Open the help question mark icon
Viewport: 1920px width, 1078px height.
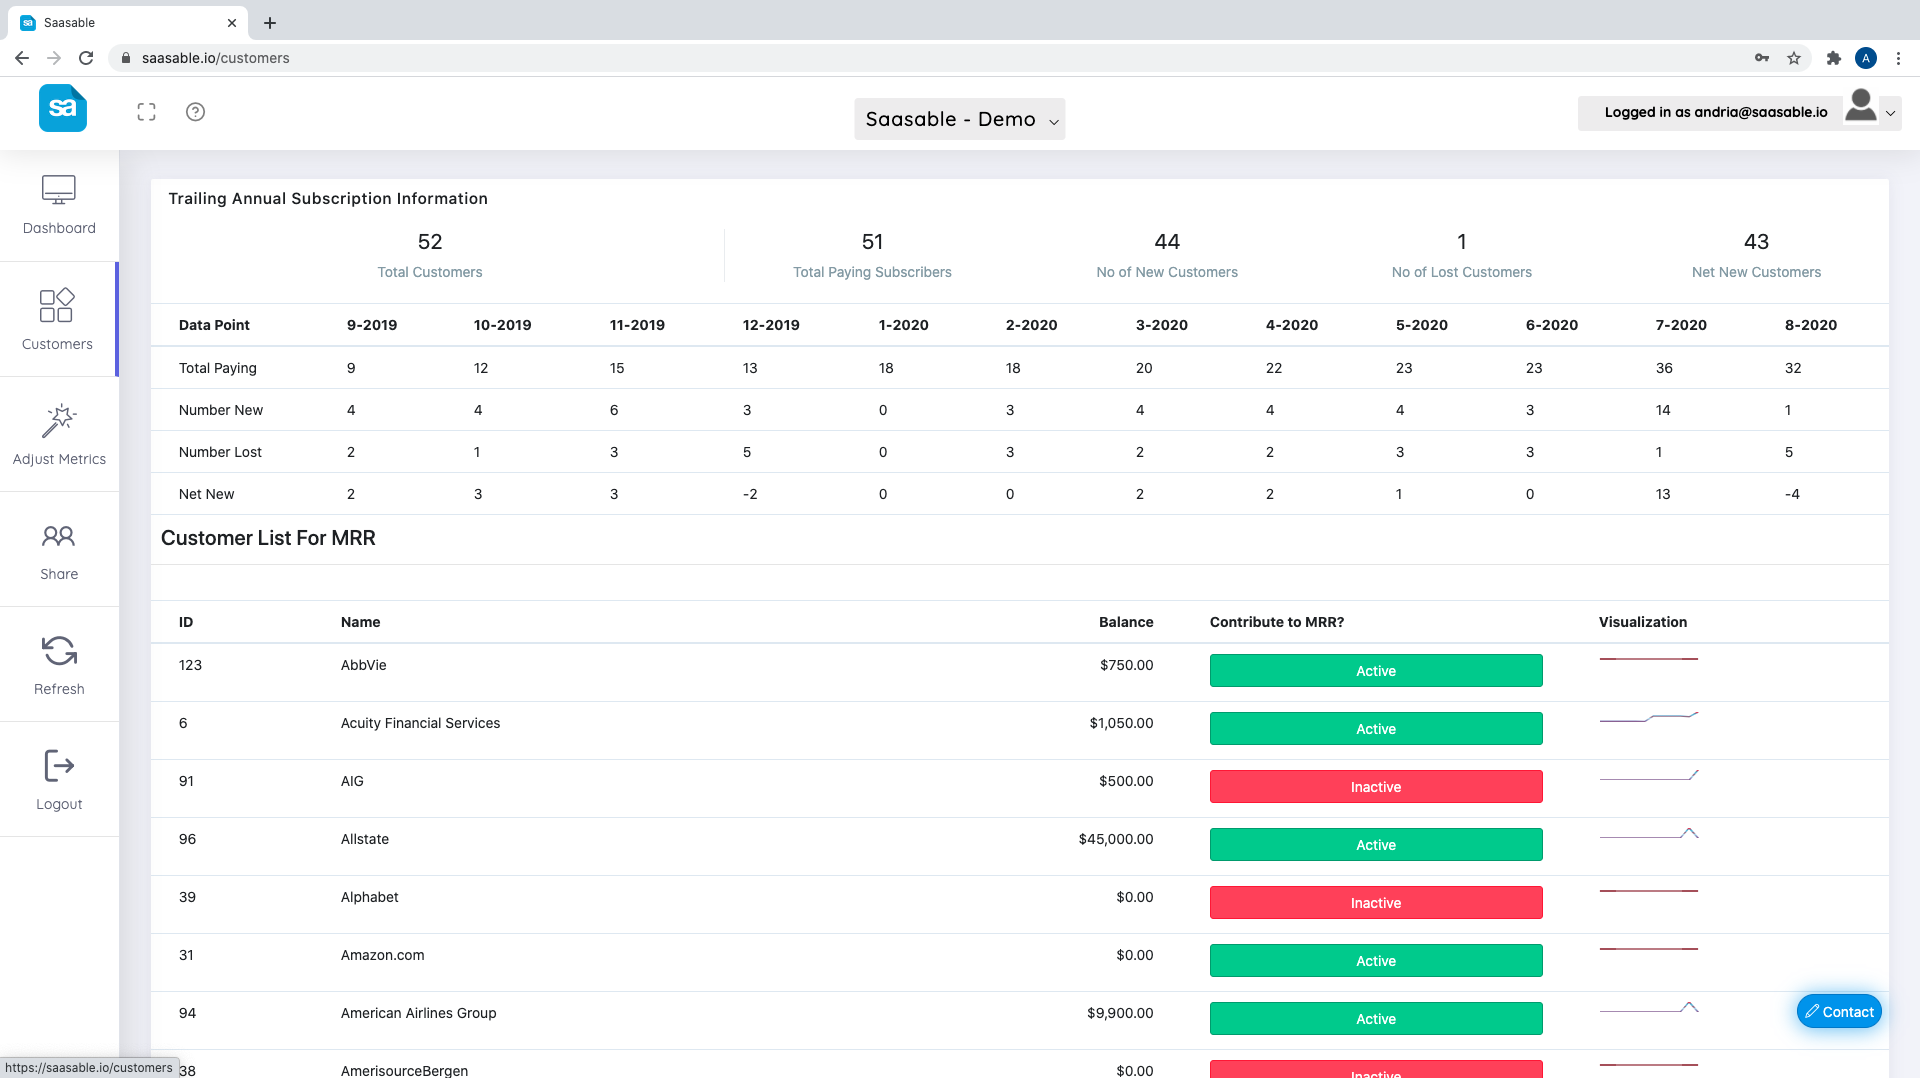[196, 112]
